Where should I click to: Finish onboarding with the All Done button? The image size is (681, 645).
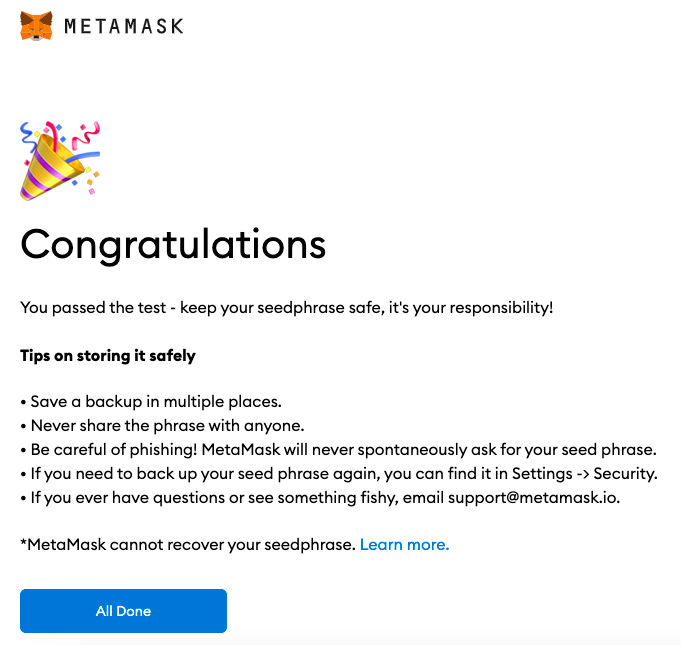pyautogui.click(x=123, y=611)
